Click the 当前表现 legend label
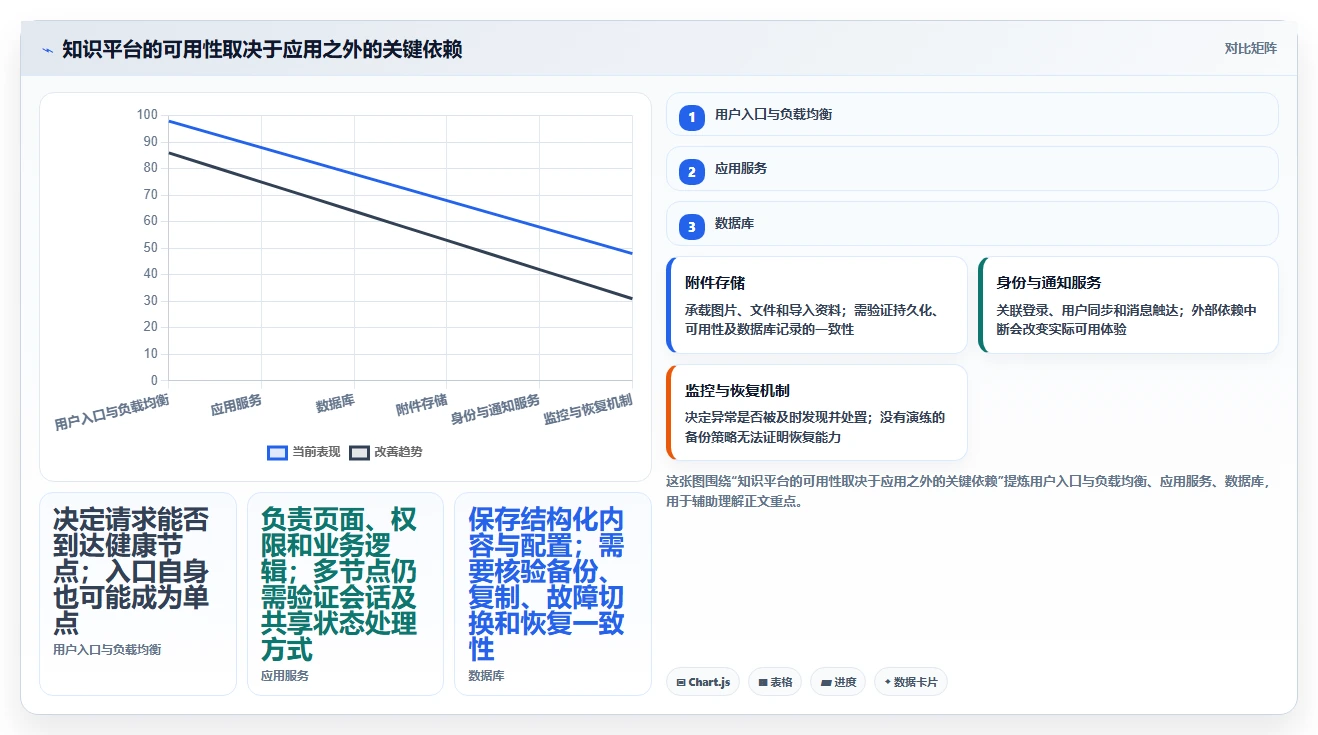The width and height of the screenshot is (1318, 735). [316, 452]
